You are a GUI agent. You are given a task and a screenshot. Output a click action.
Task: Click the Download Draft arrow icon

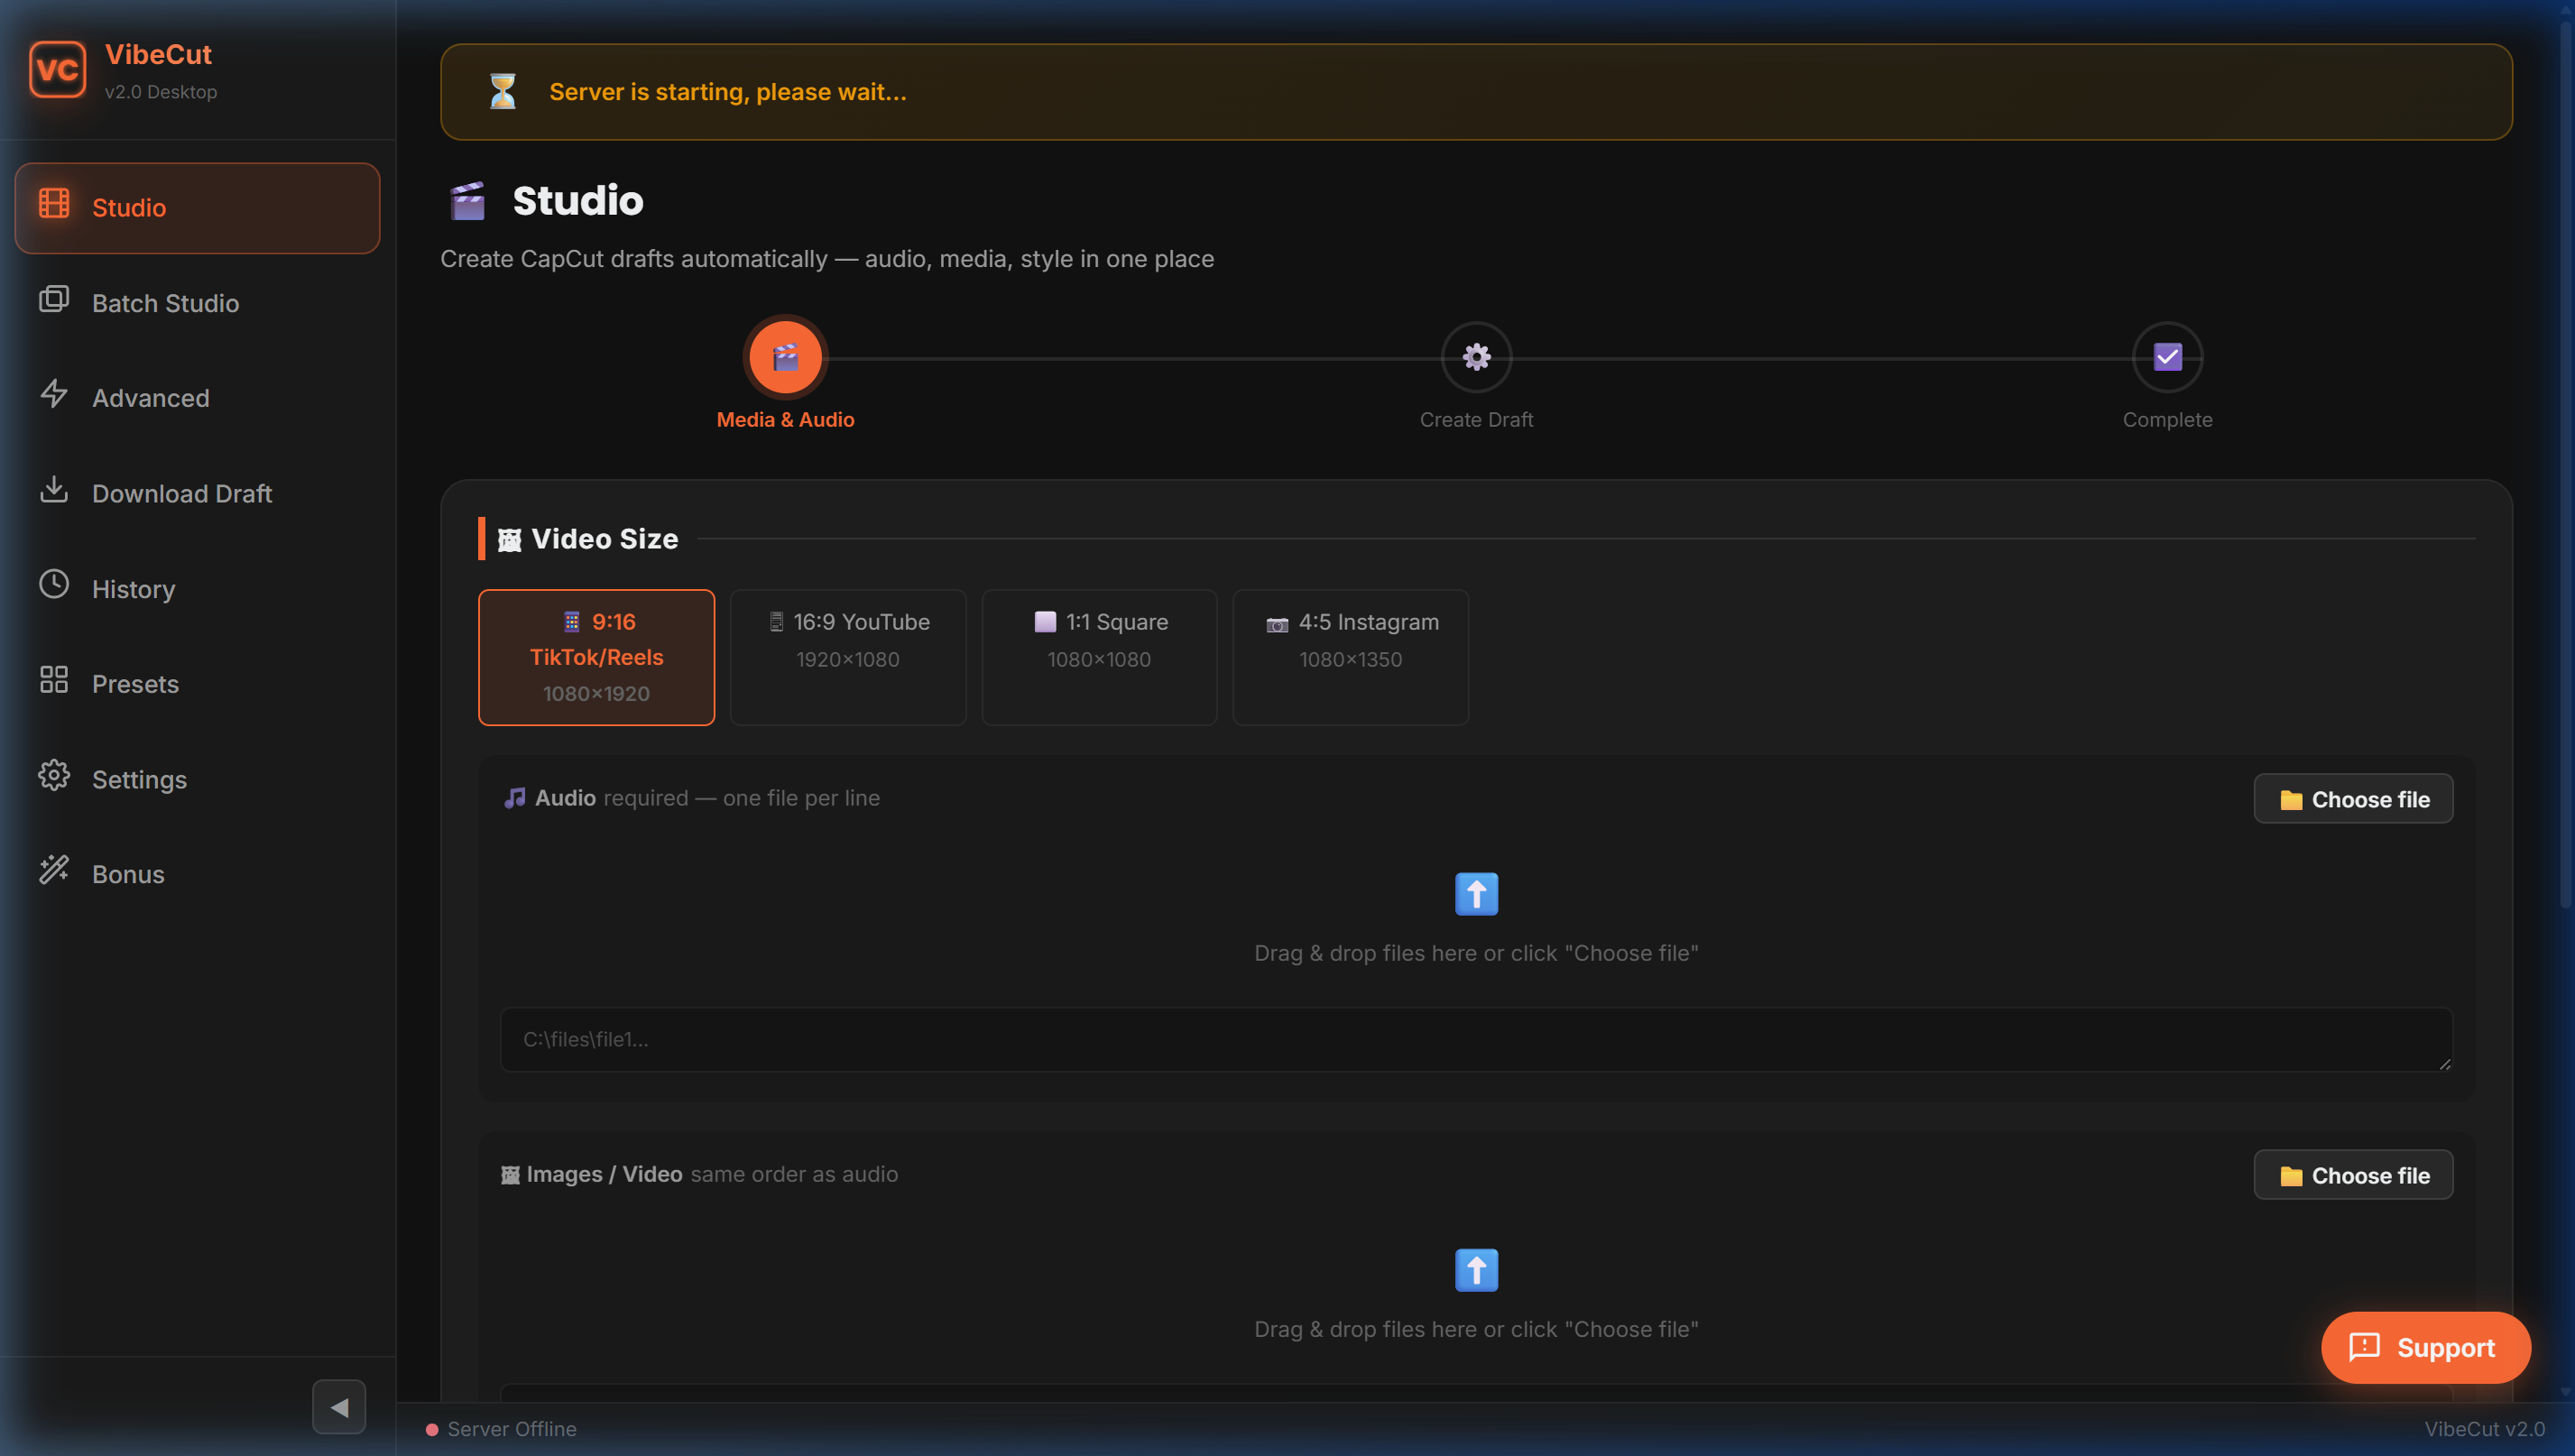point(54,489)
